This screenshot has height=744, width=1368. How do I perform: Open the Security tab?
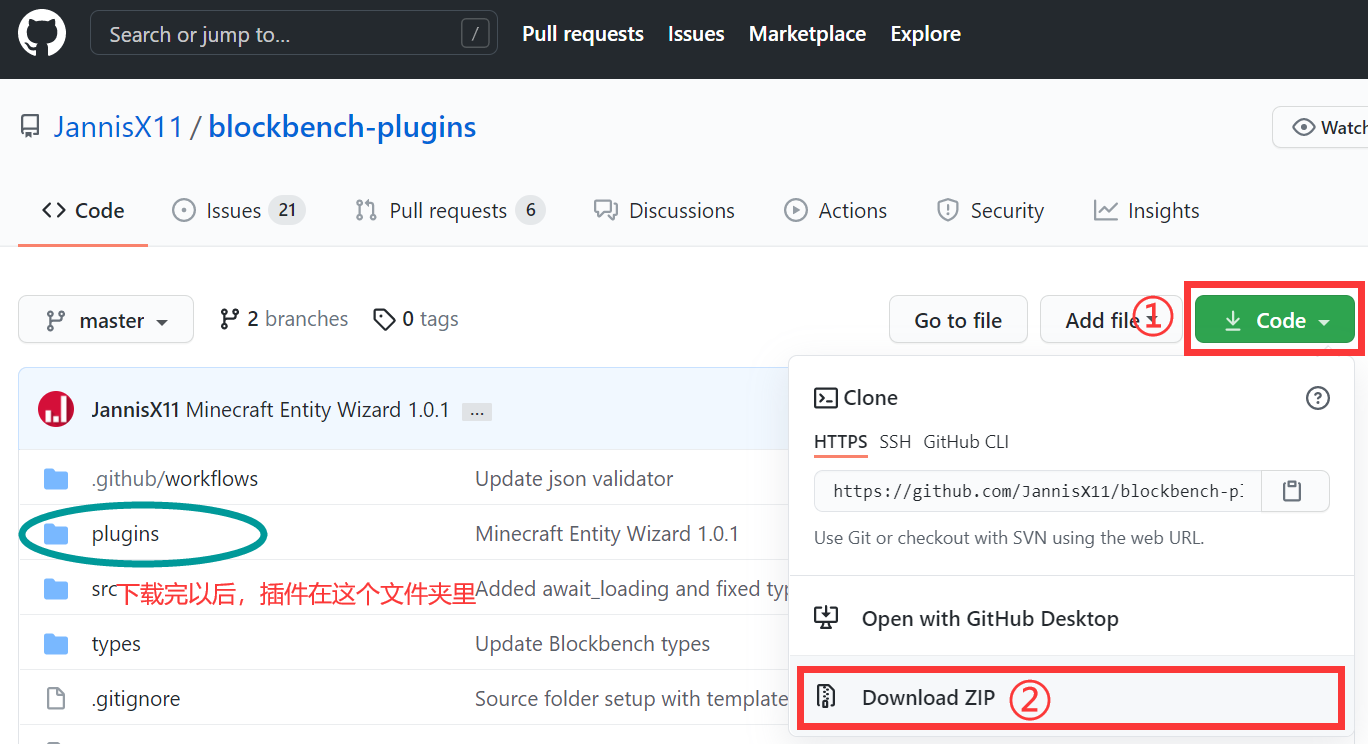click(x=990, y=211)
